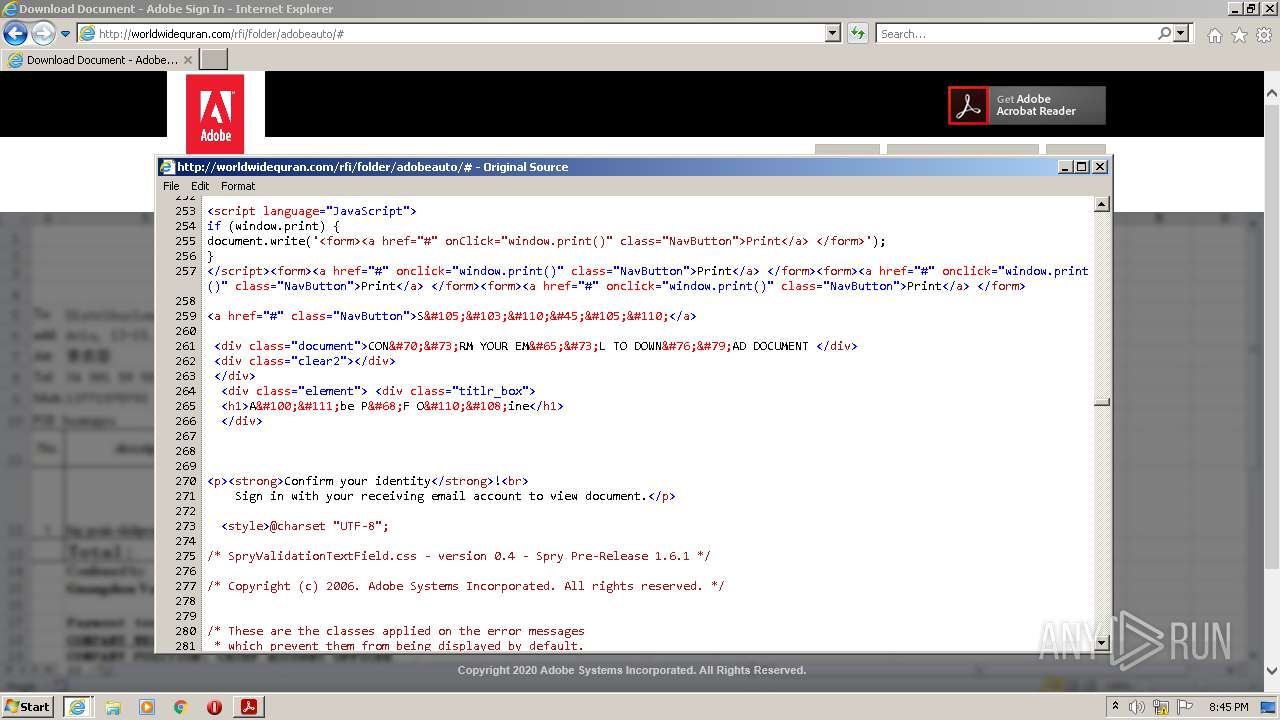Image resolution: width=1280 pixels, height=720 pixels.
Task: Click the volume speaker tray icon
Action: (x=1137, y=707)
